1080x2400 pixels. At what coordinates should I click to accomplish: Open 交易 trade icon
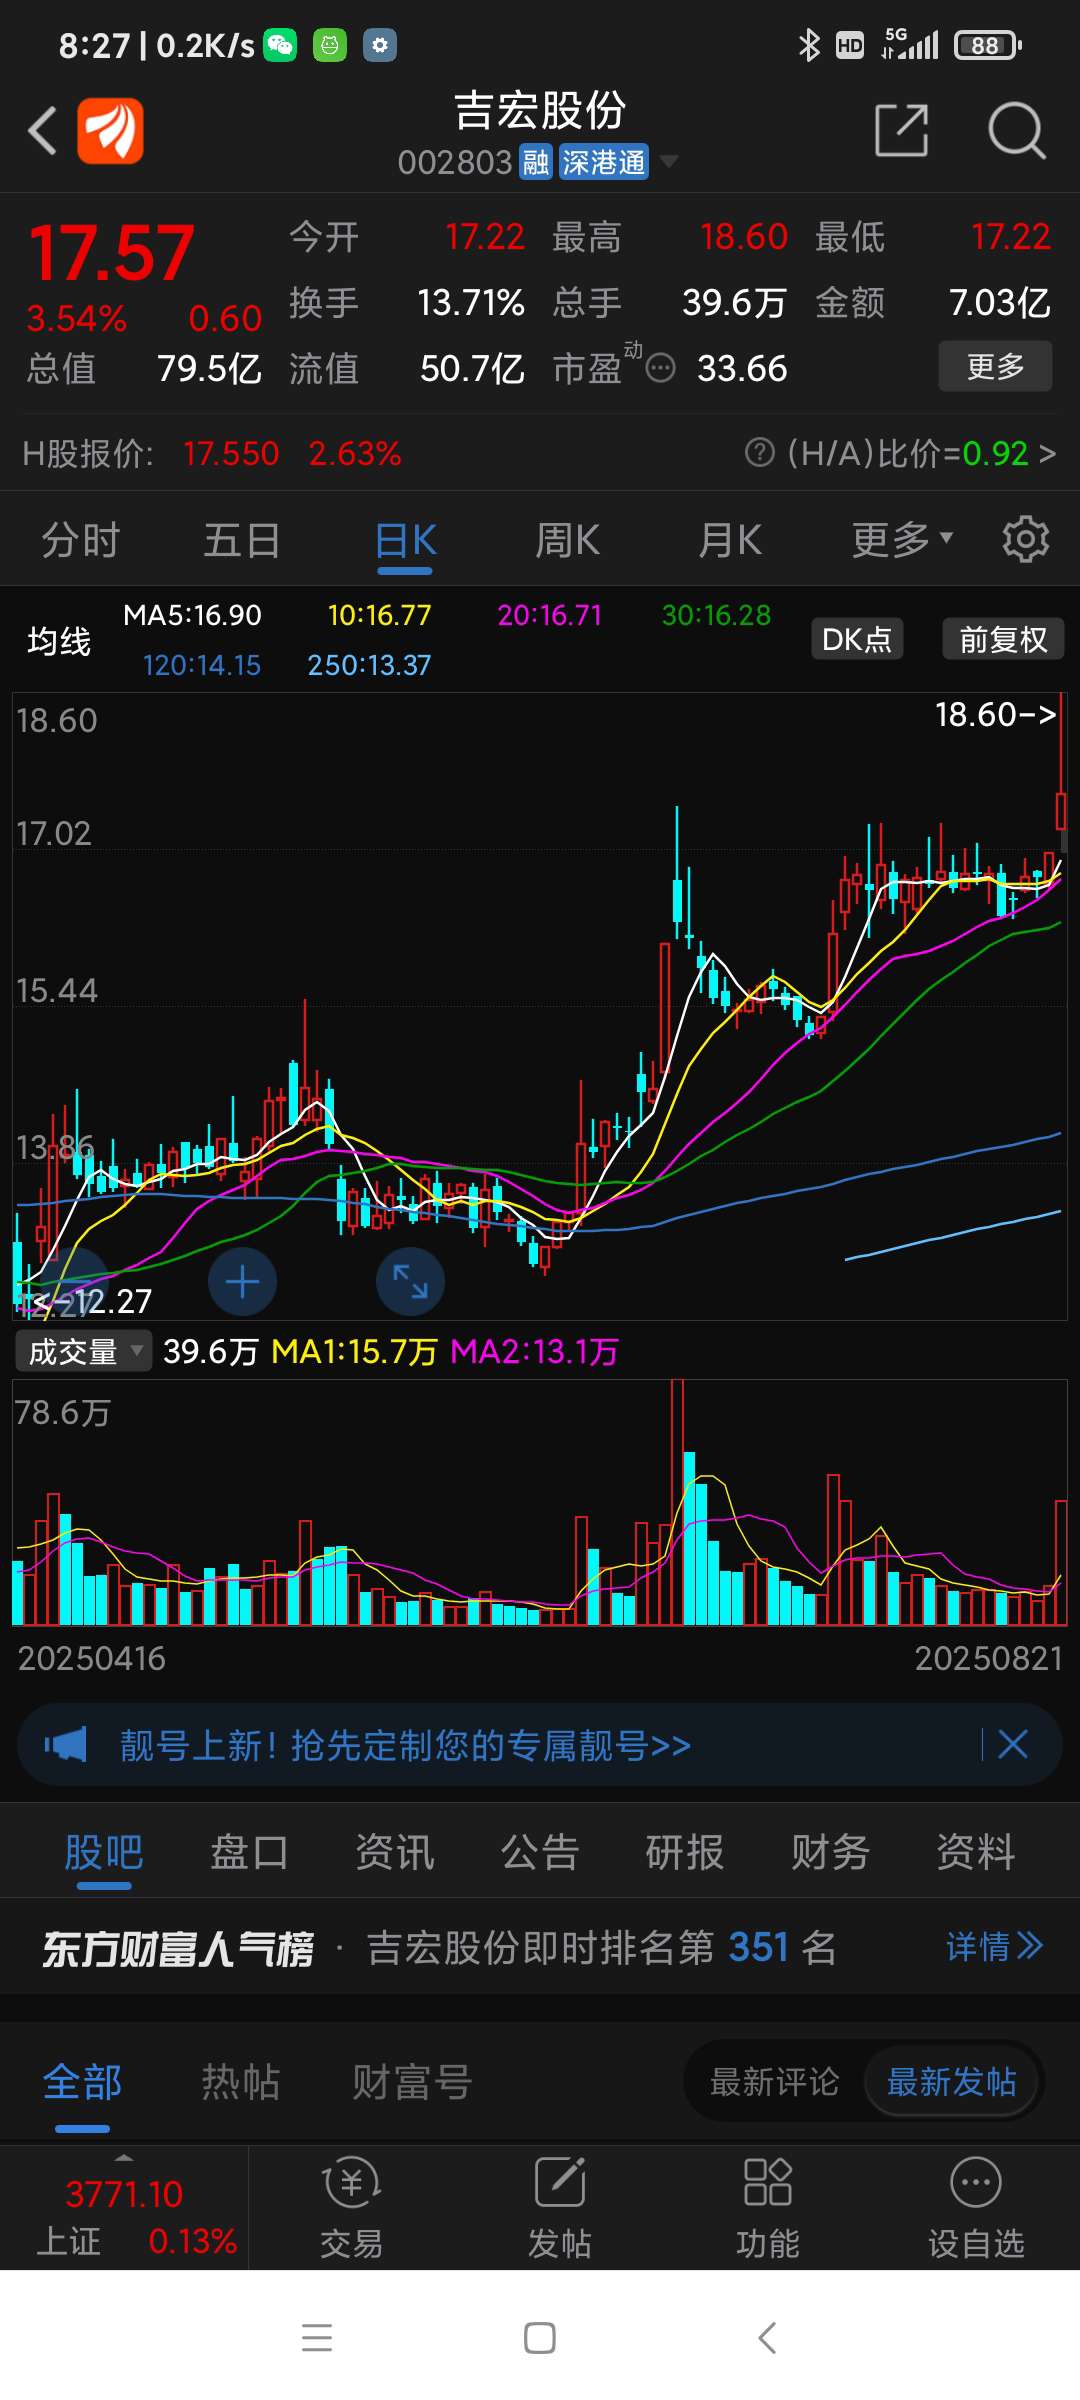click(351, 2208)
